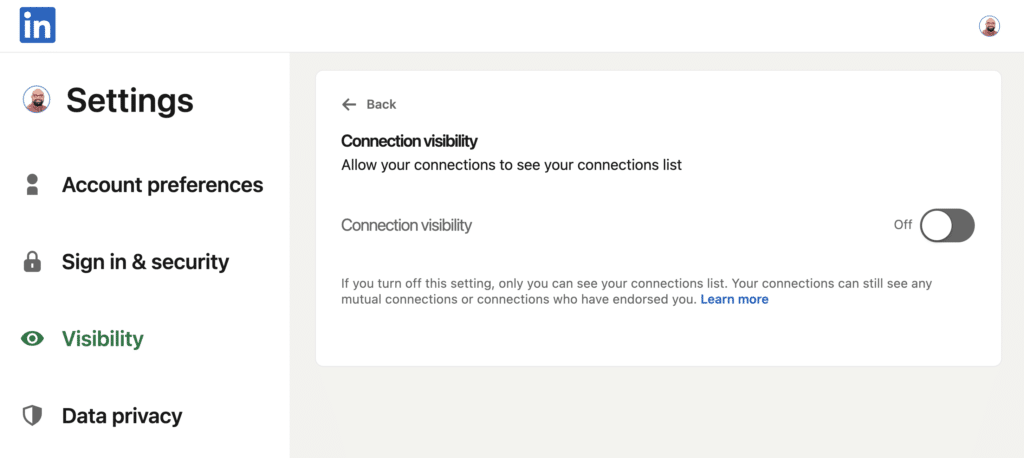Open Account preferences settings
1024x458 pixels.
tap(162, 185)
